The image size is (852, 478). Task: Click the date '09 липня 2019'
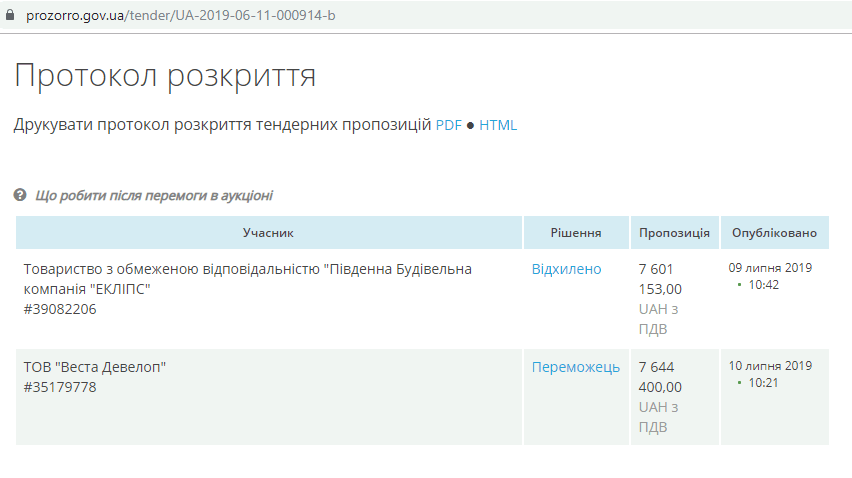[x=770, y=268]
